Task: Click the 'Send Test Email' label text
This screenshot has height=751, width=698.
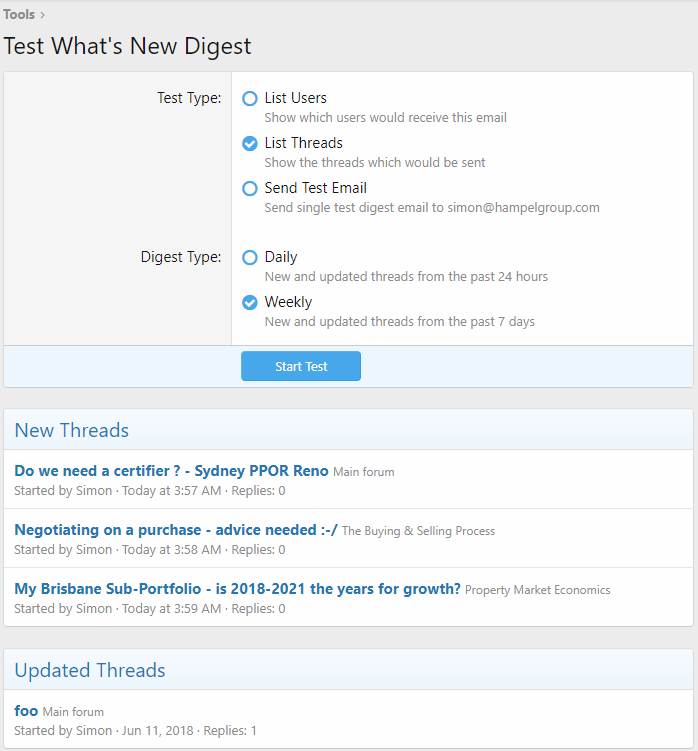Action: click(x=316, y=188)
